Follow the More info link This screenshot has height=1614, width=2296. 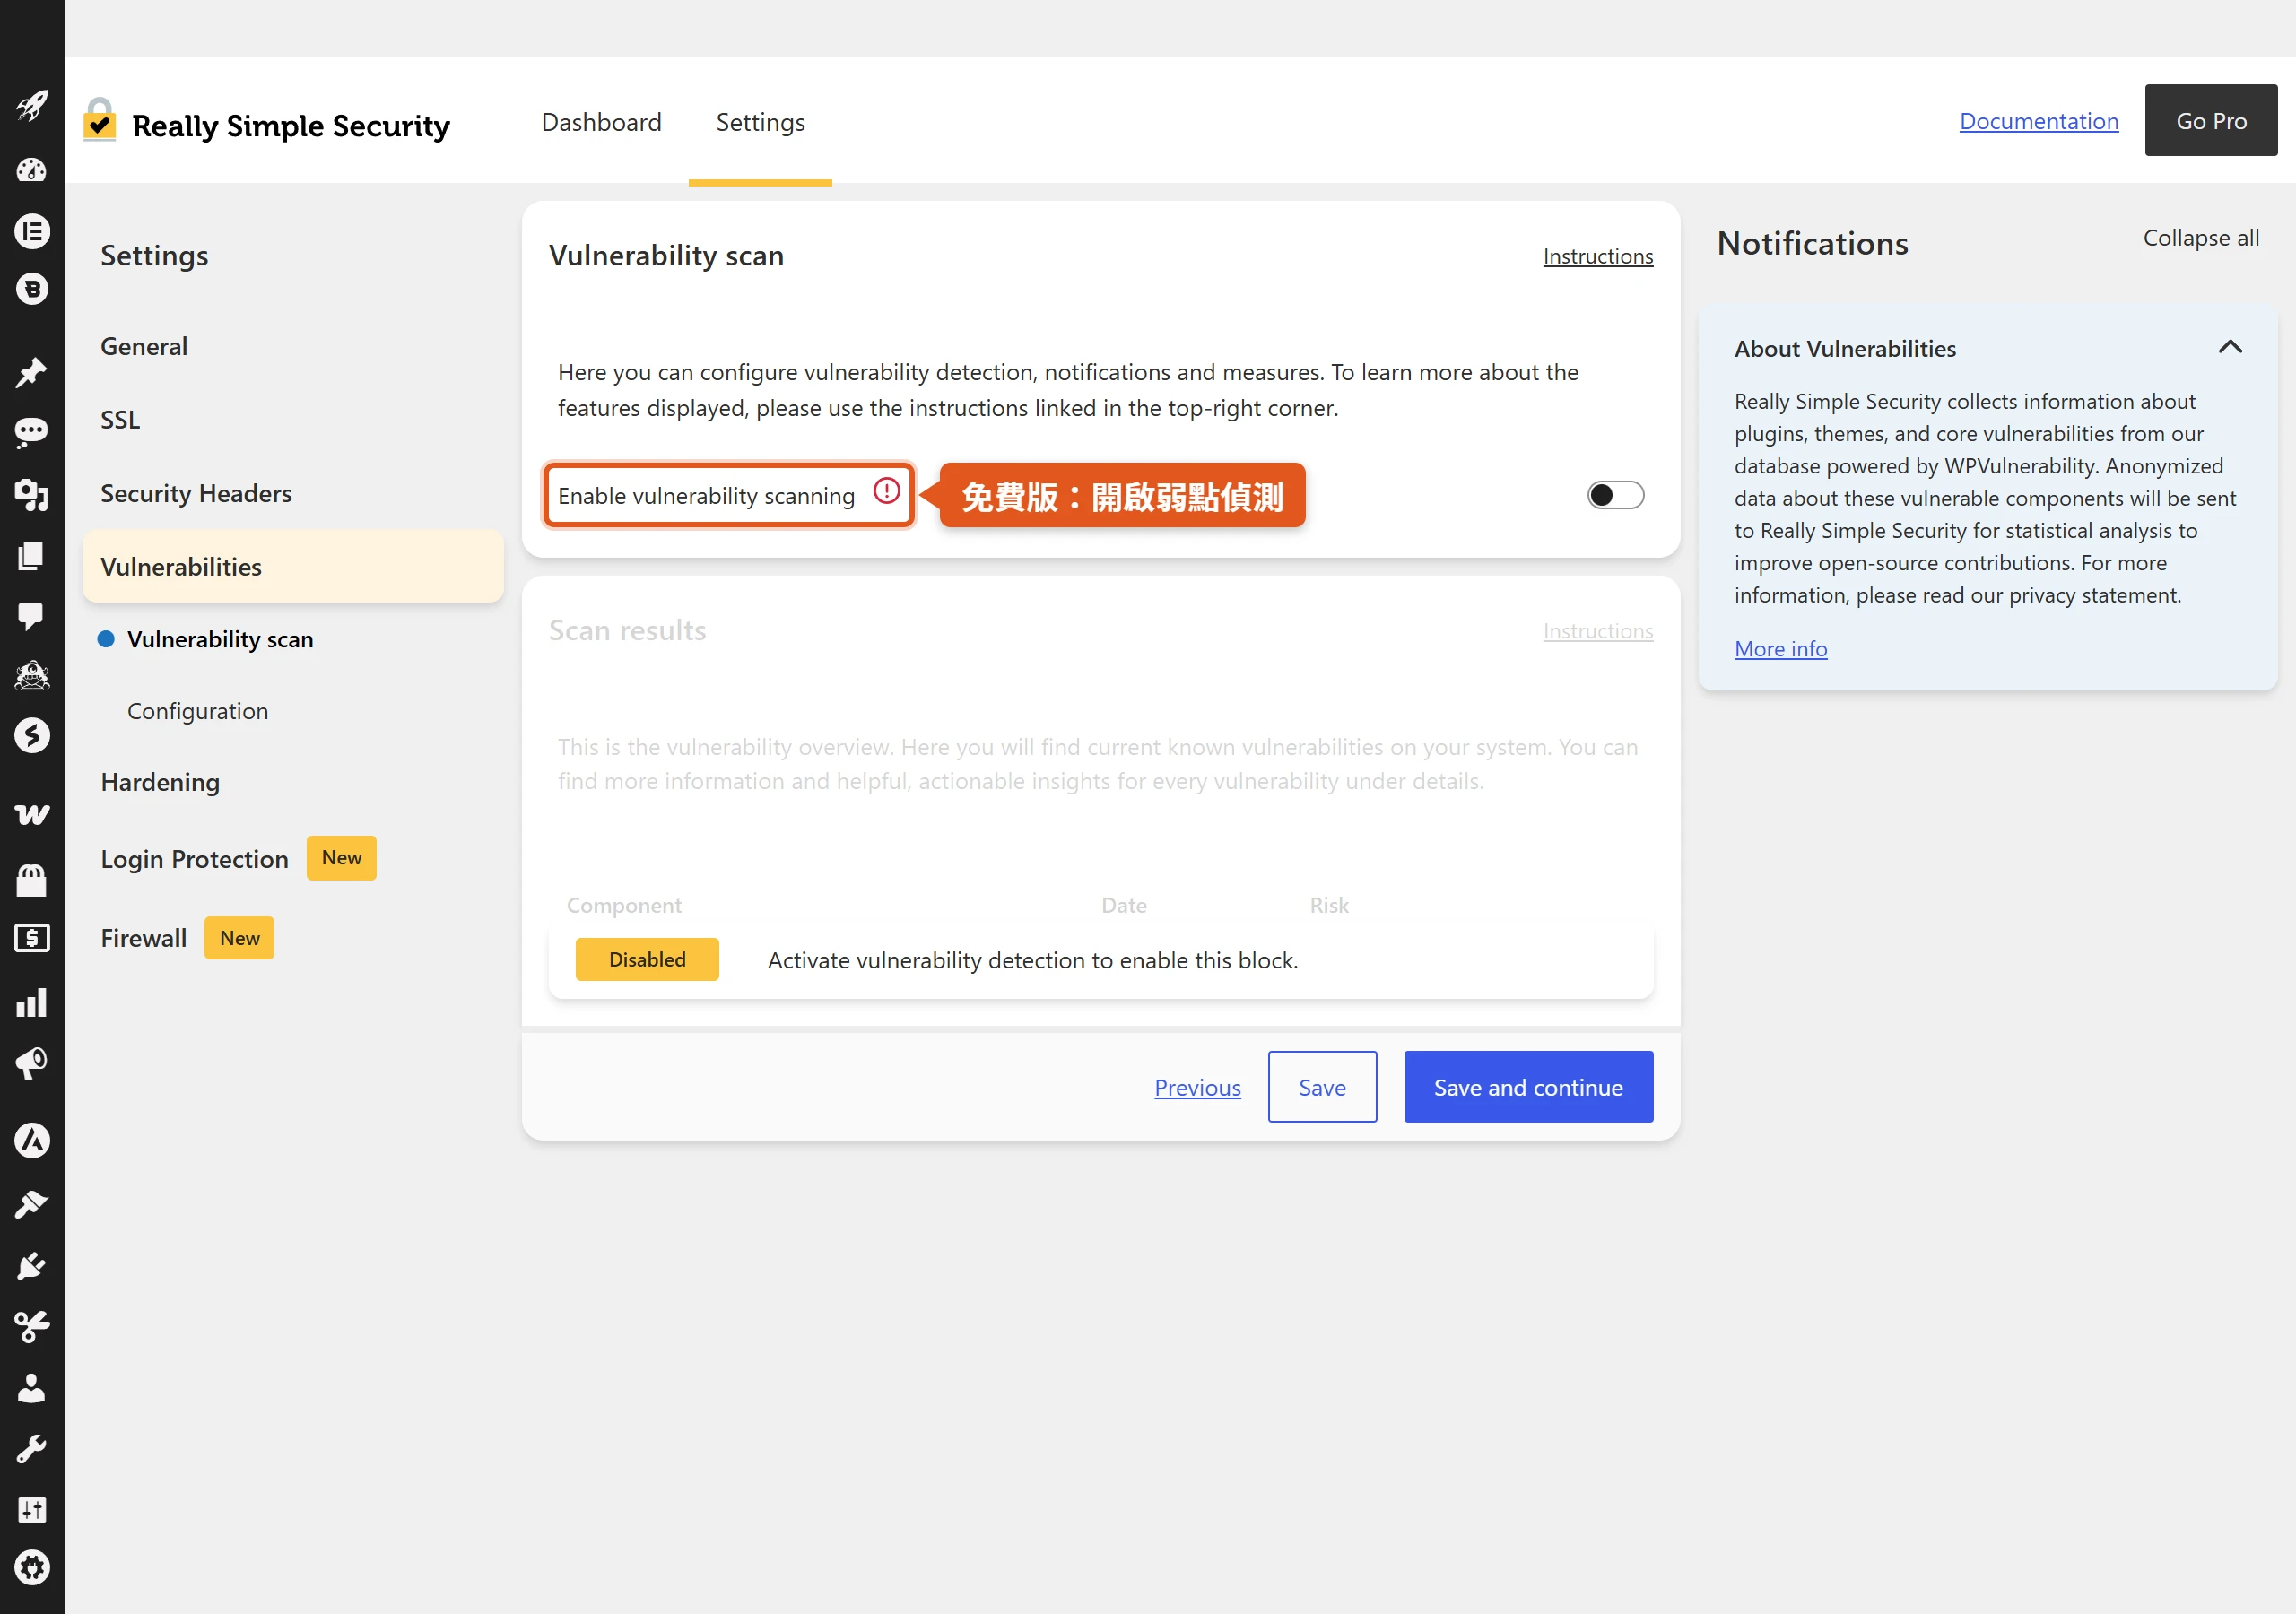pos(1780,649)
